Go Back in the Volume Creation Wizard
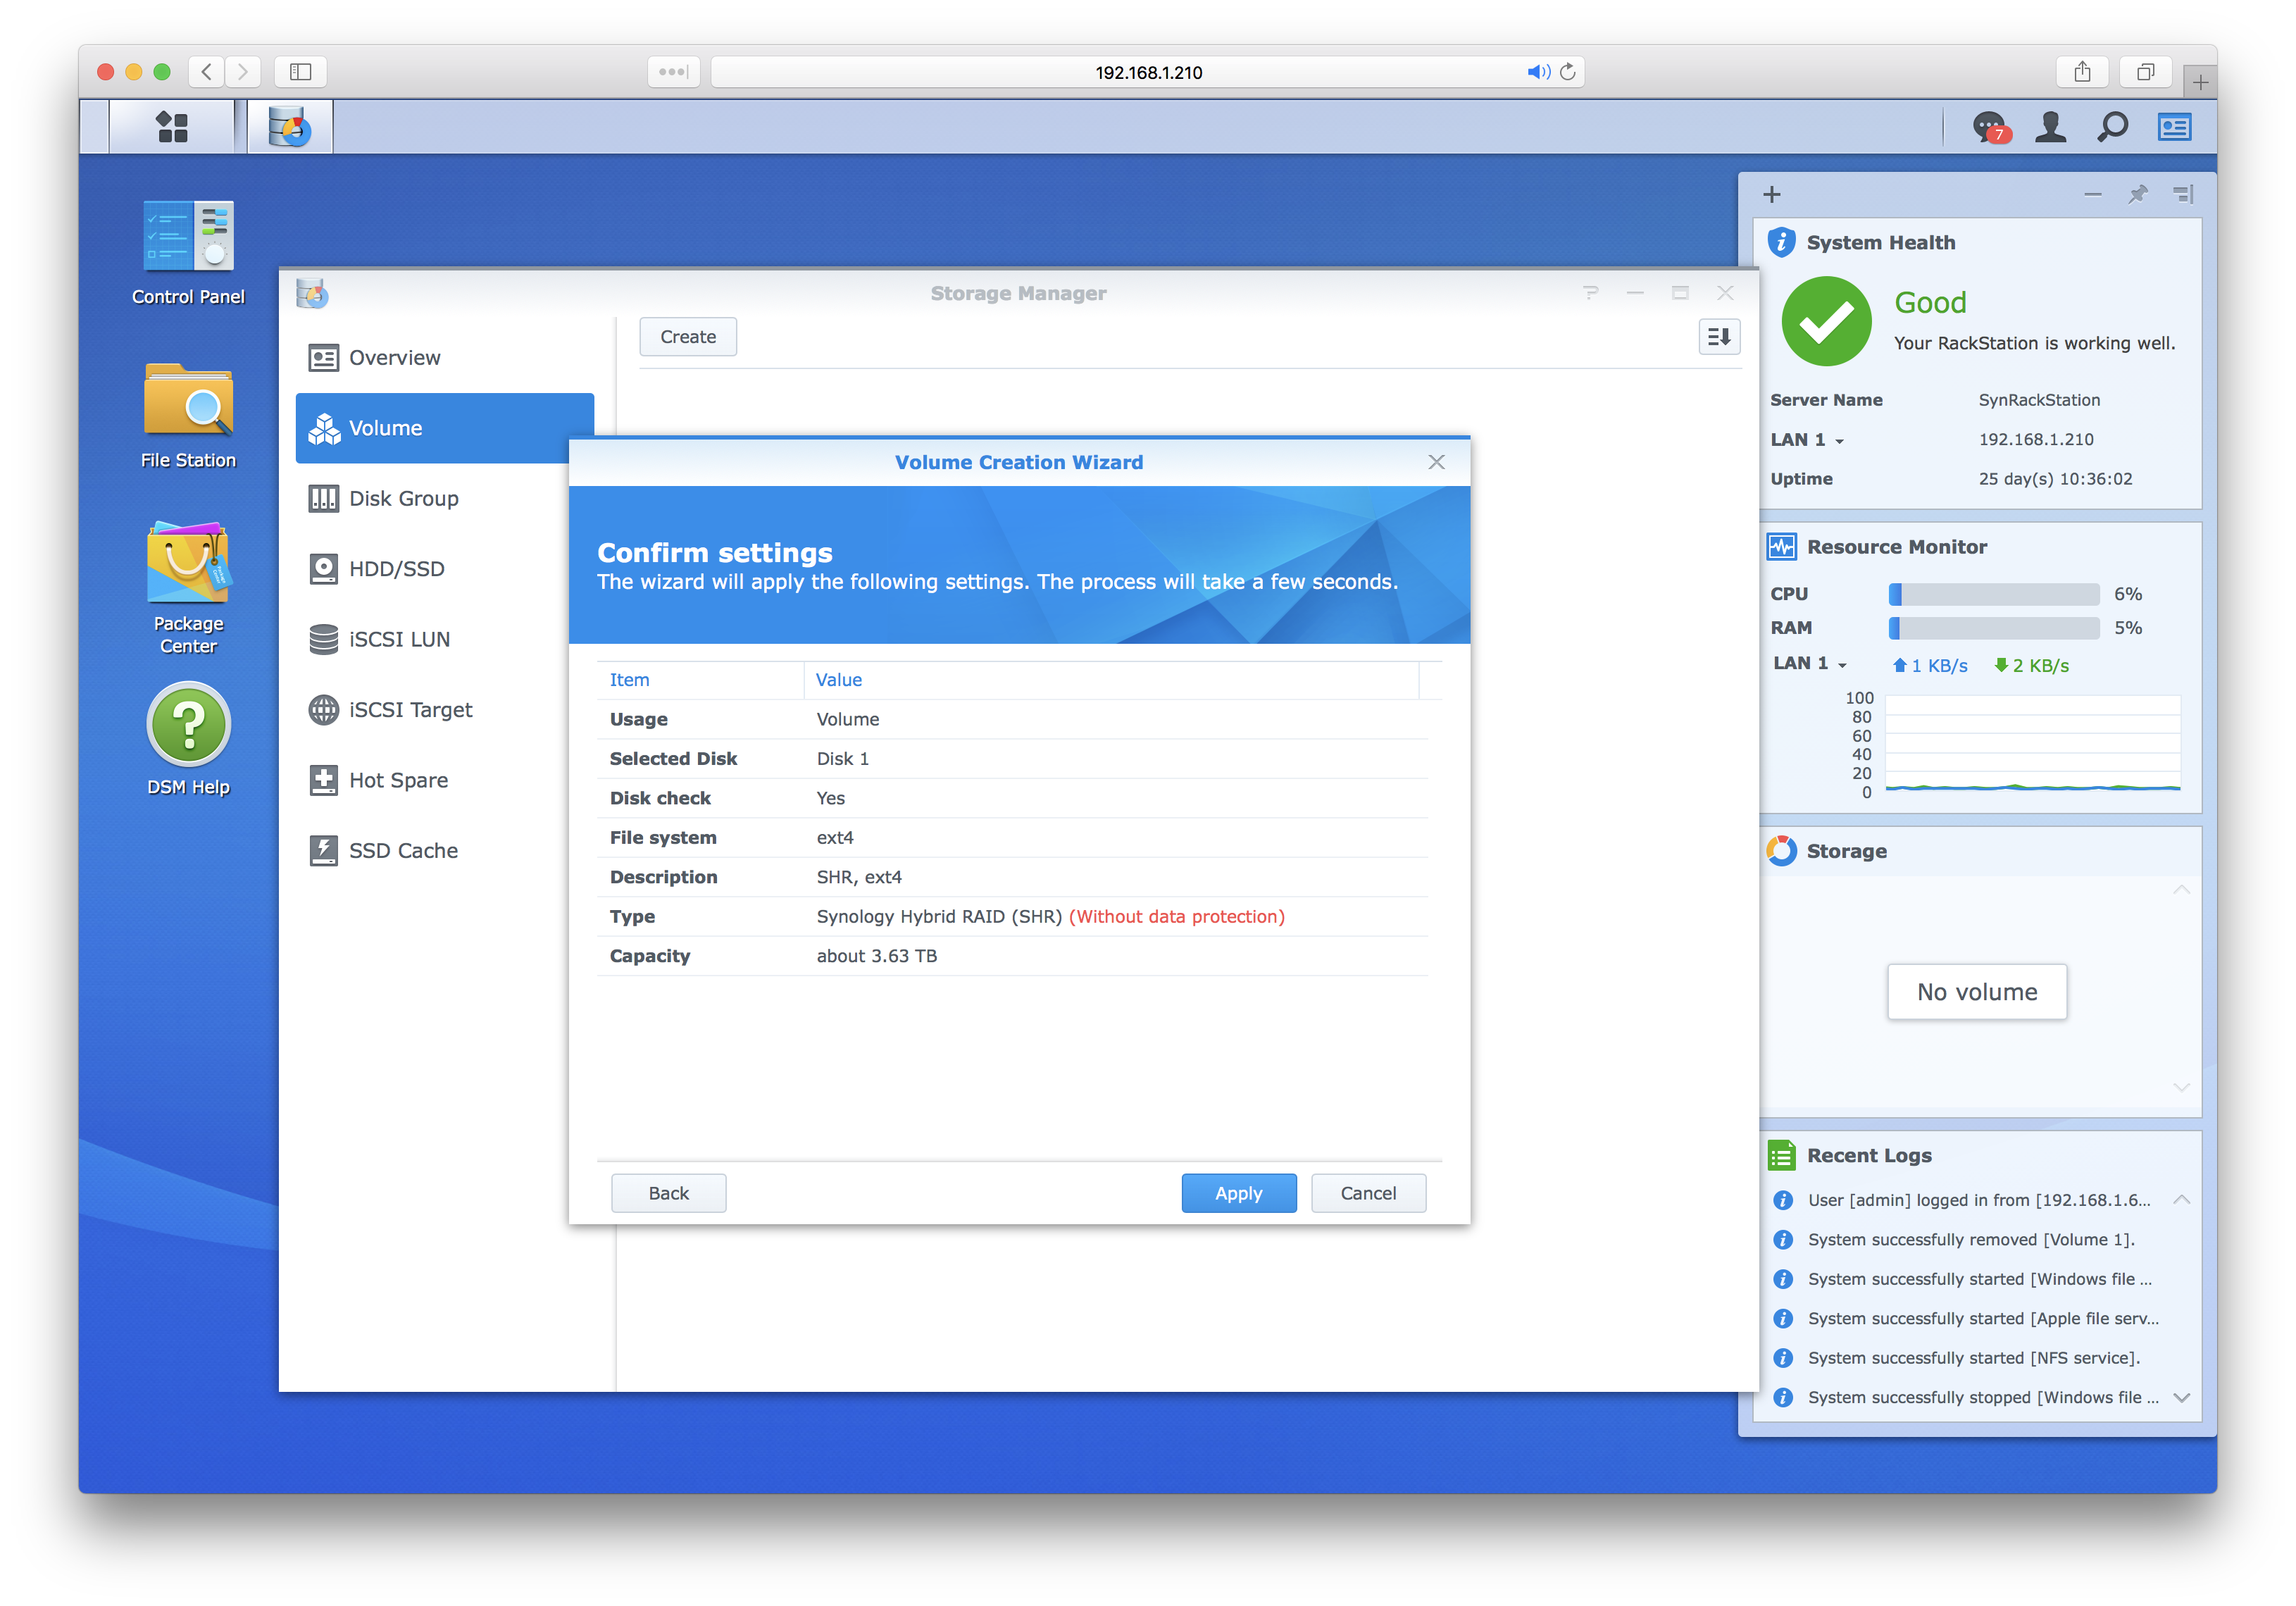The width and height of the screenshot is (2296, 1606). click(x=668, y=1192)
